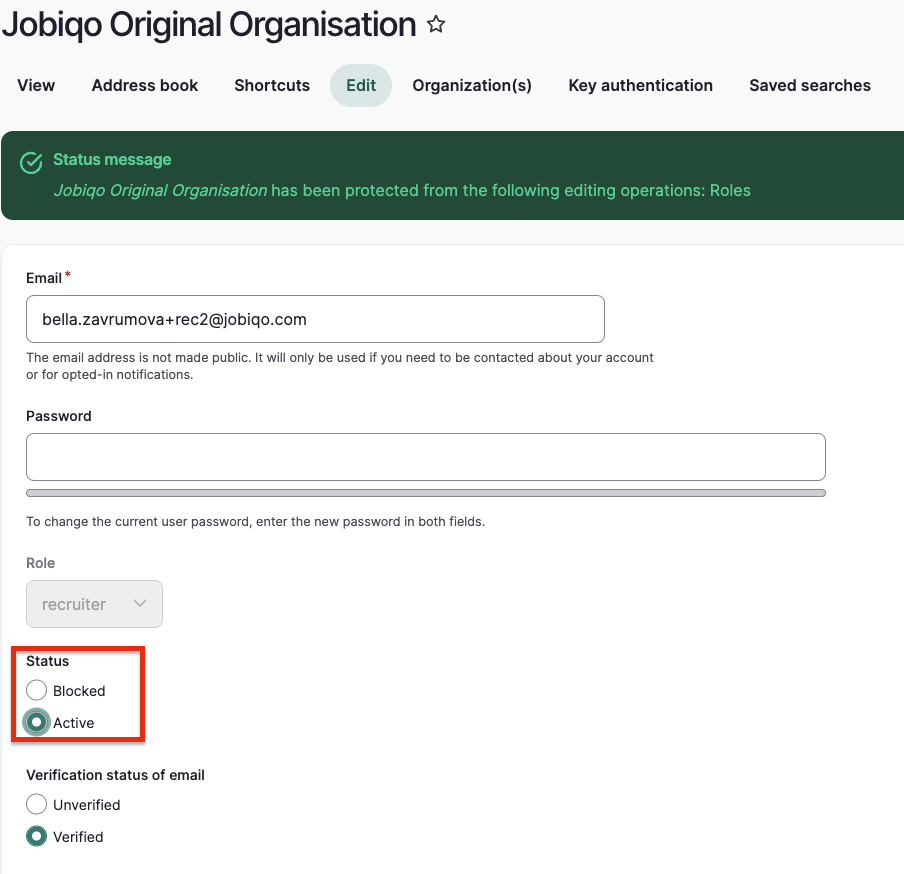Click the status message checkmark icon
Screen dimensions: 904x874
coord(31,163)
